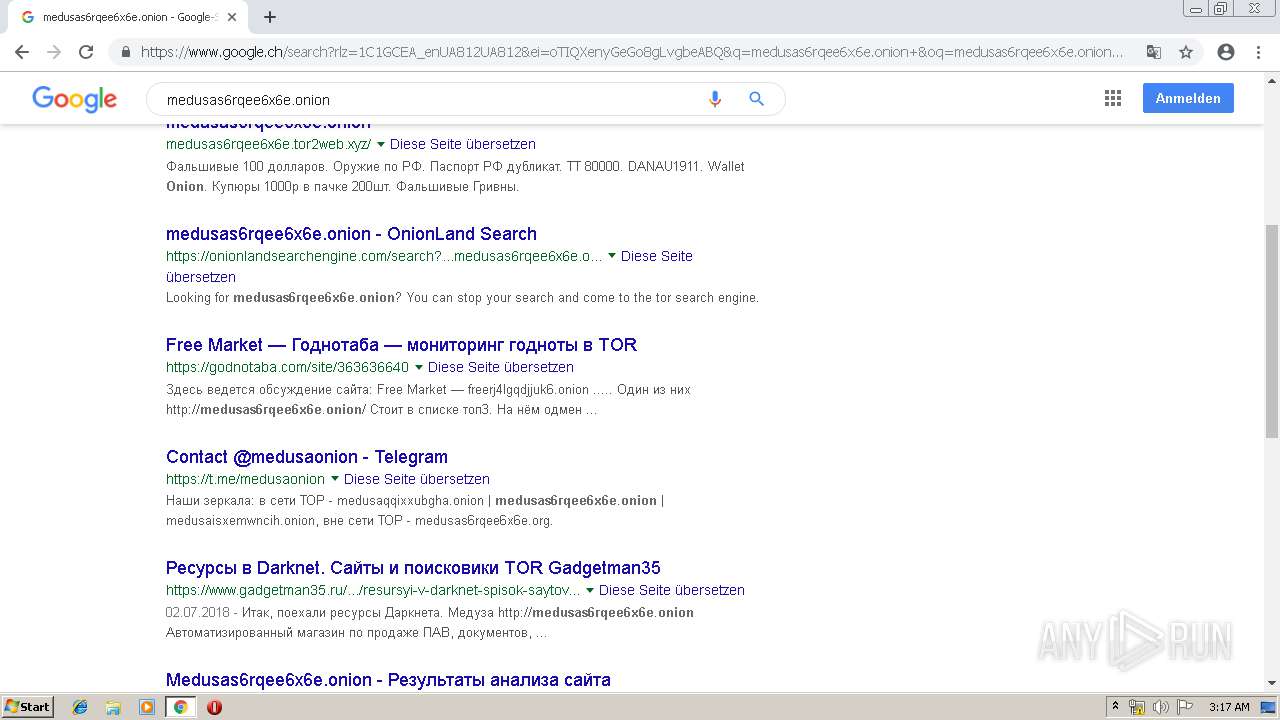Image resolution: width=1280 pixels, height=720 pixels.
Task: Click the taskbar clock showing 3:17 AM
Action: point(1229,707)
